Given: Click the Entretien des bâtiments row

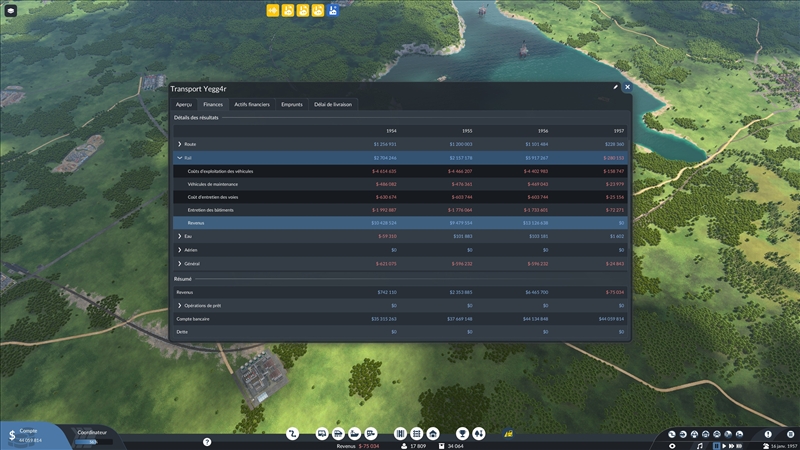Looking at the screenshot, I should (400, 210).
